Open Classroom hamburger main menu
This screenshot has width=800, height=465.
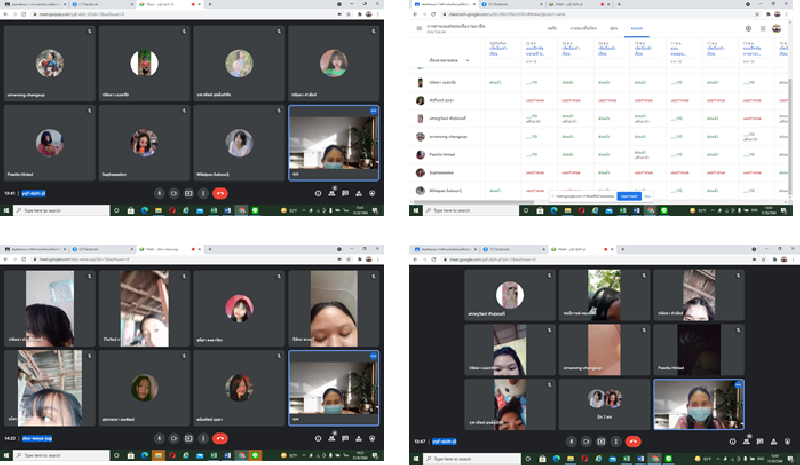point(417,29)
